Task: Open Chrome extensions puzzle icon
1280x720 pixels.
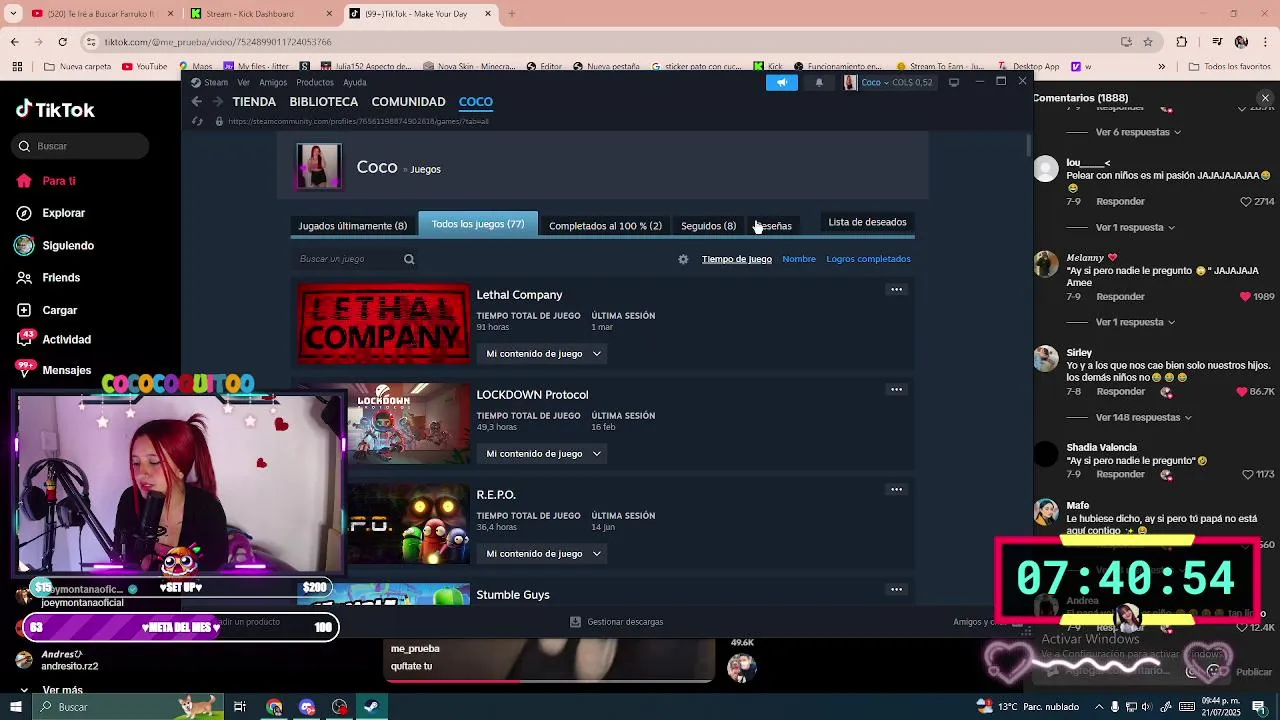Action: tap(1182, 42)
